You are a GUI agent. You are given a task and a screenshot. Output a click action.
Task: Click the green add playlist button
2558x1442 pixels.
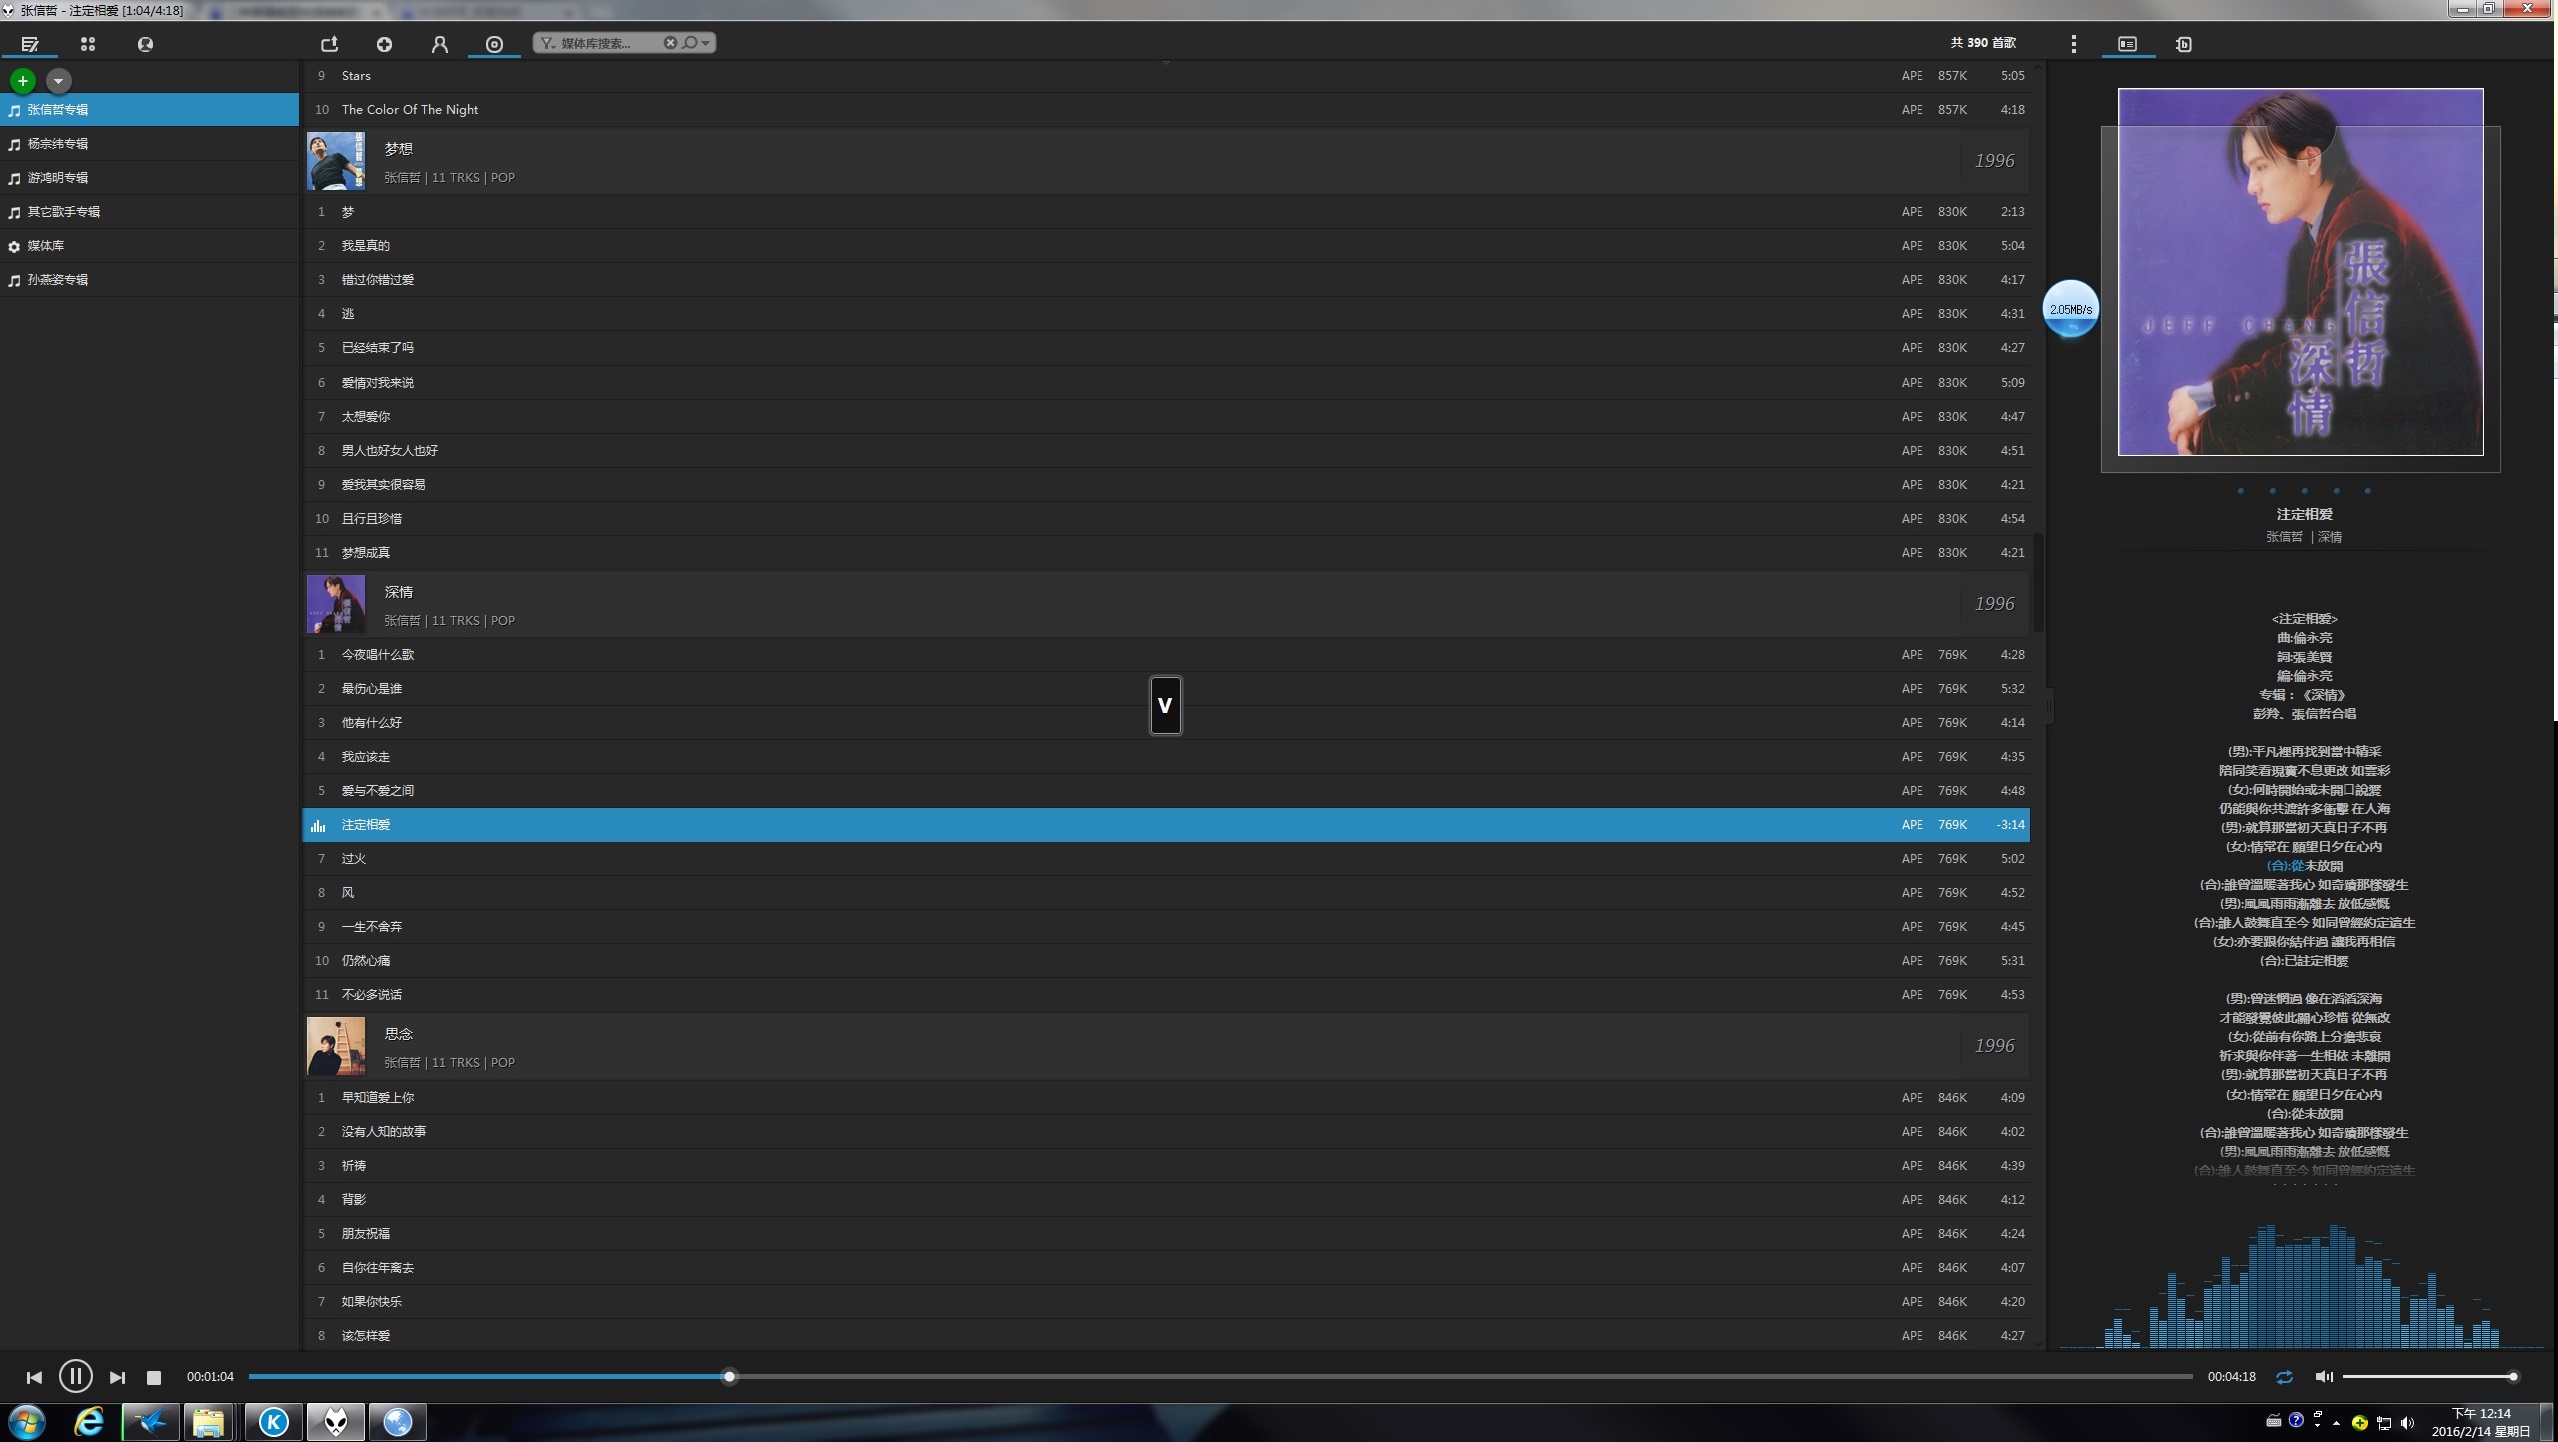point(22,80)
